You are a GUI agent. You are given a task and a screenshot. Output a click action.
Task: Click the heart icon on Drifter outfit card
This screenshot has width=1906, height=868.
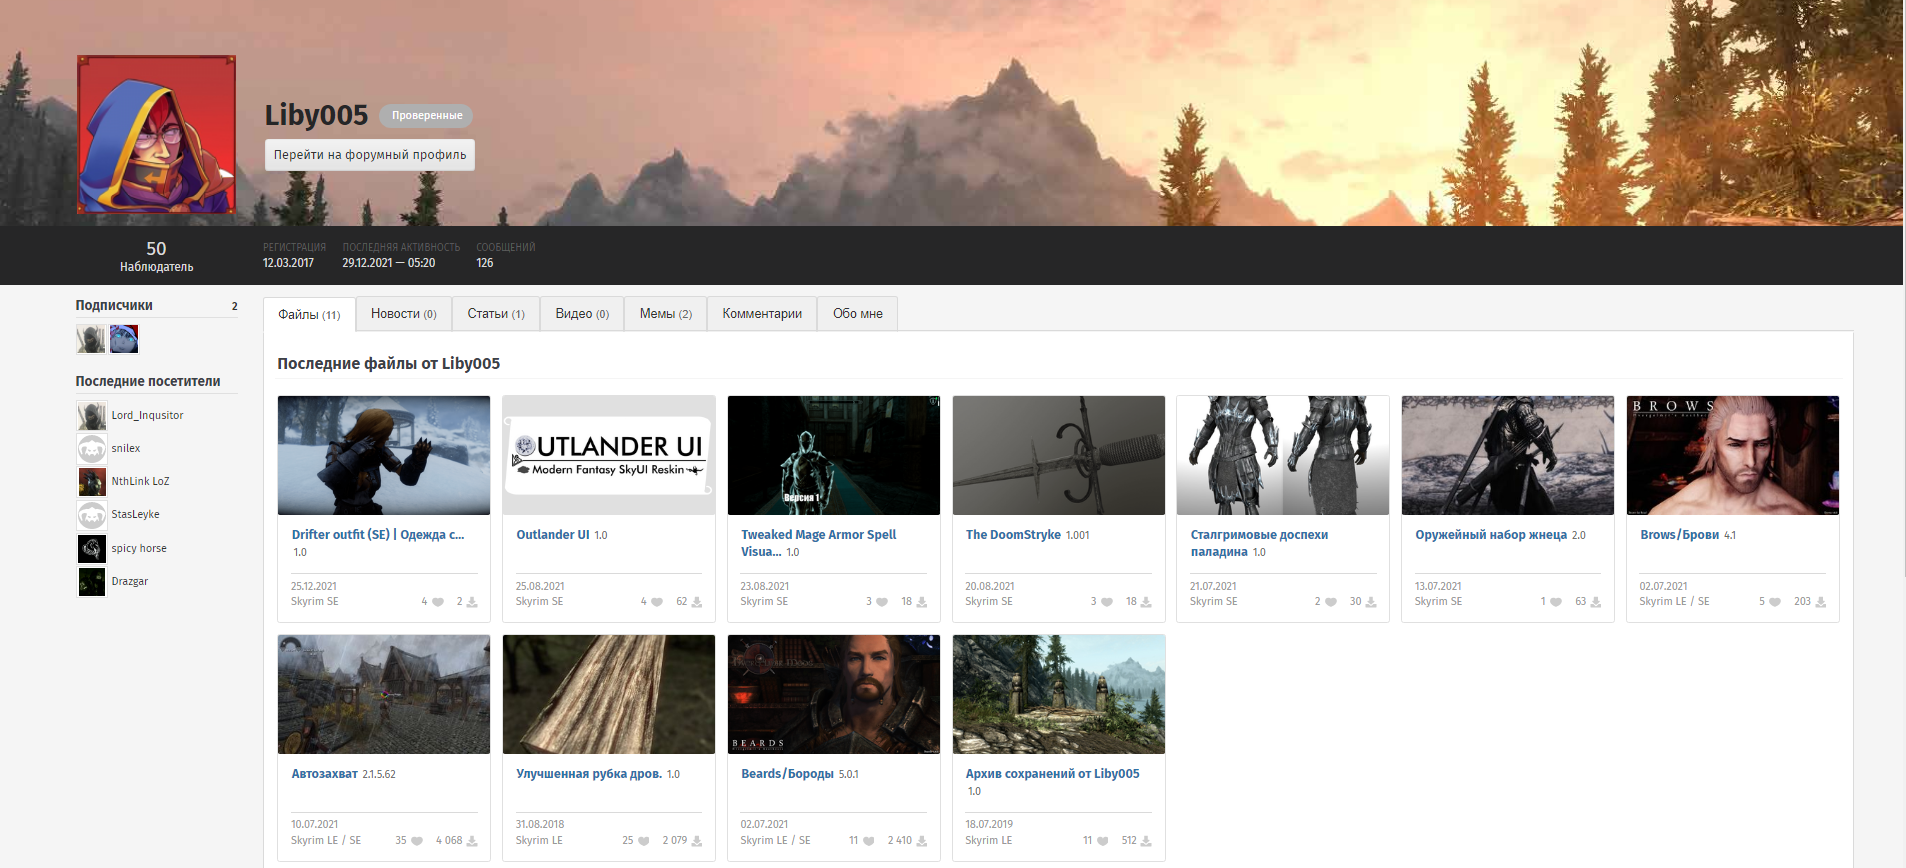coord(438,602)
